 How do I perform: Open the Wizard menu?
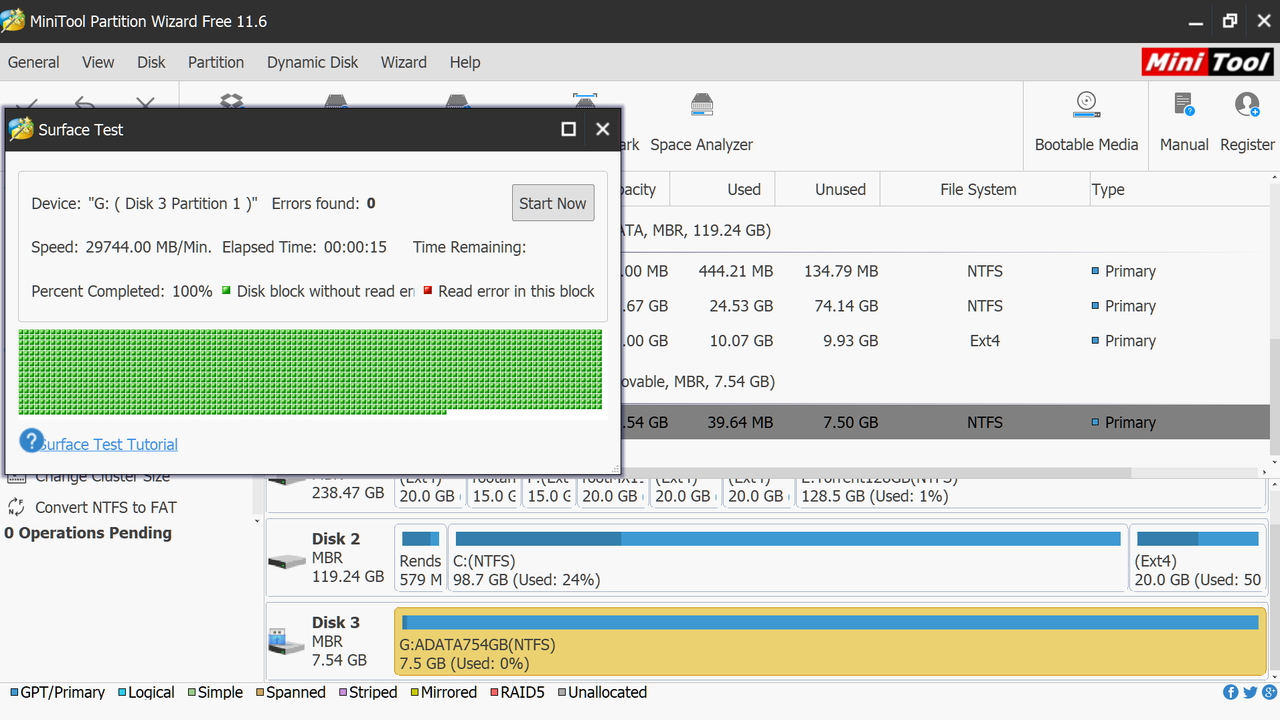point(404,62)
